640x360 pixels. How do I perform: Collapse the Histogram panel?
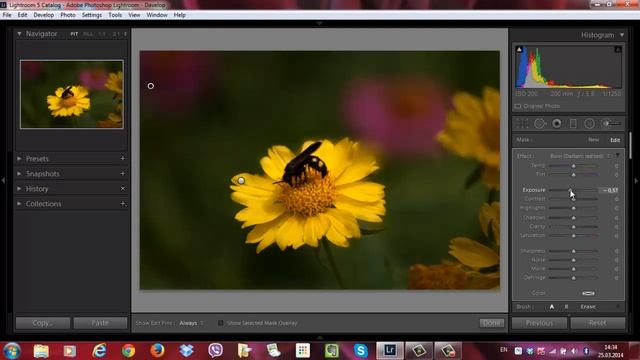pos(622,35)
